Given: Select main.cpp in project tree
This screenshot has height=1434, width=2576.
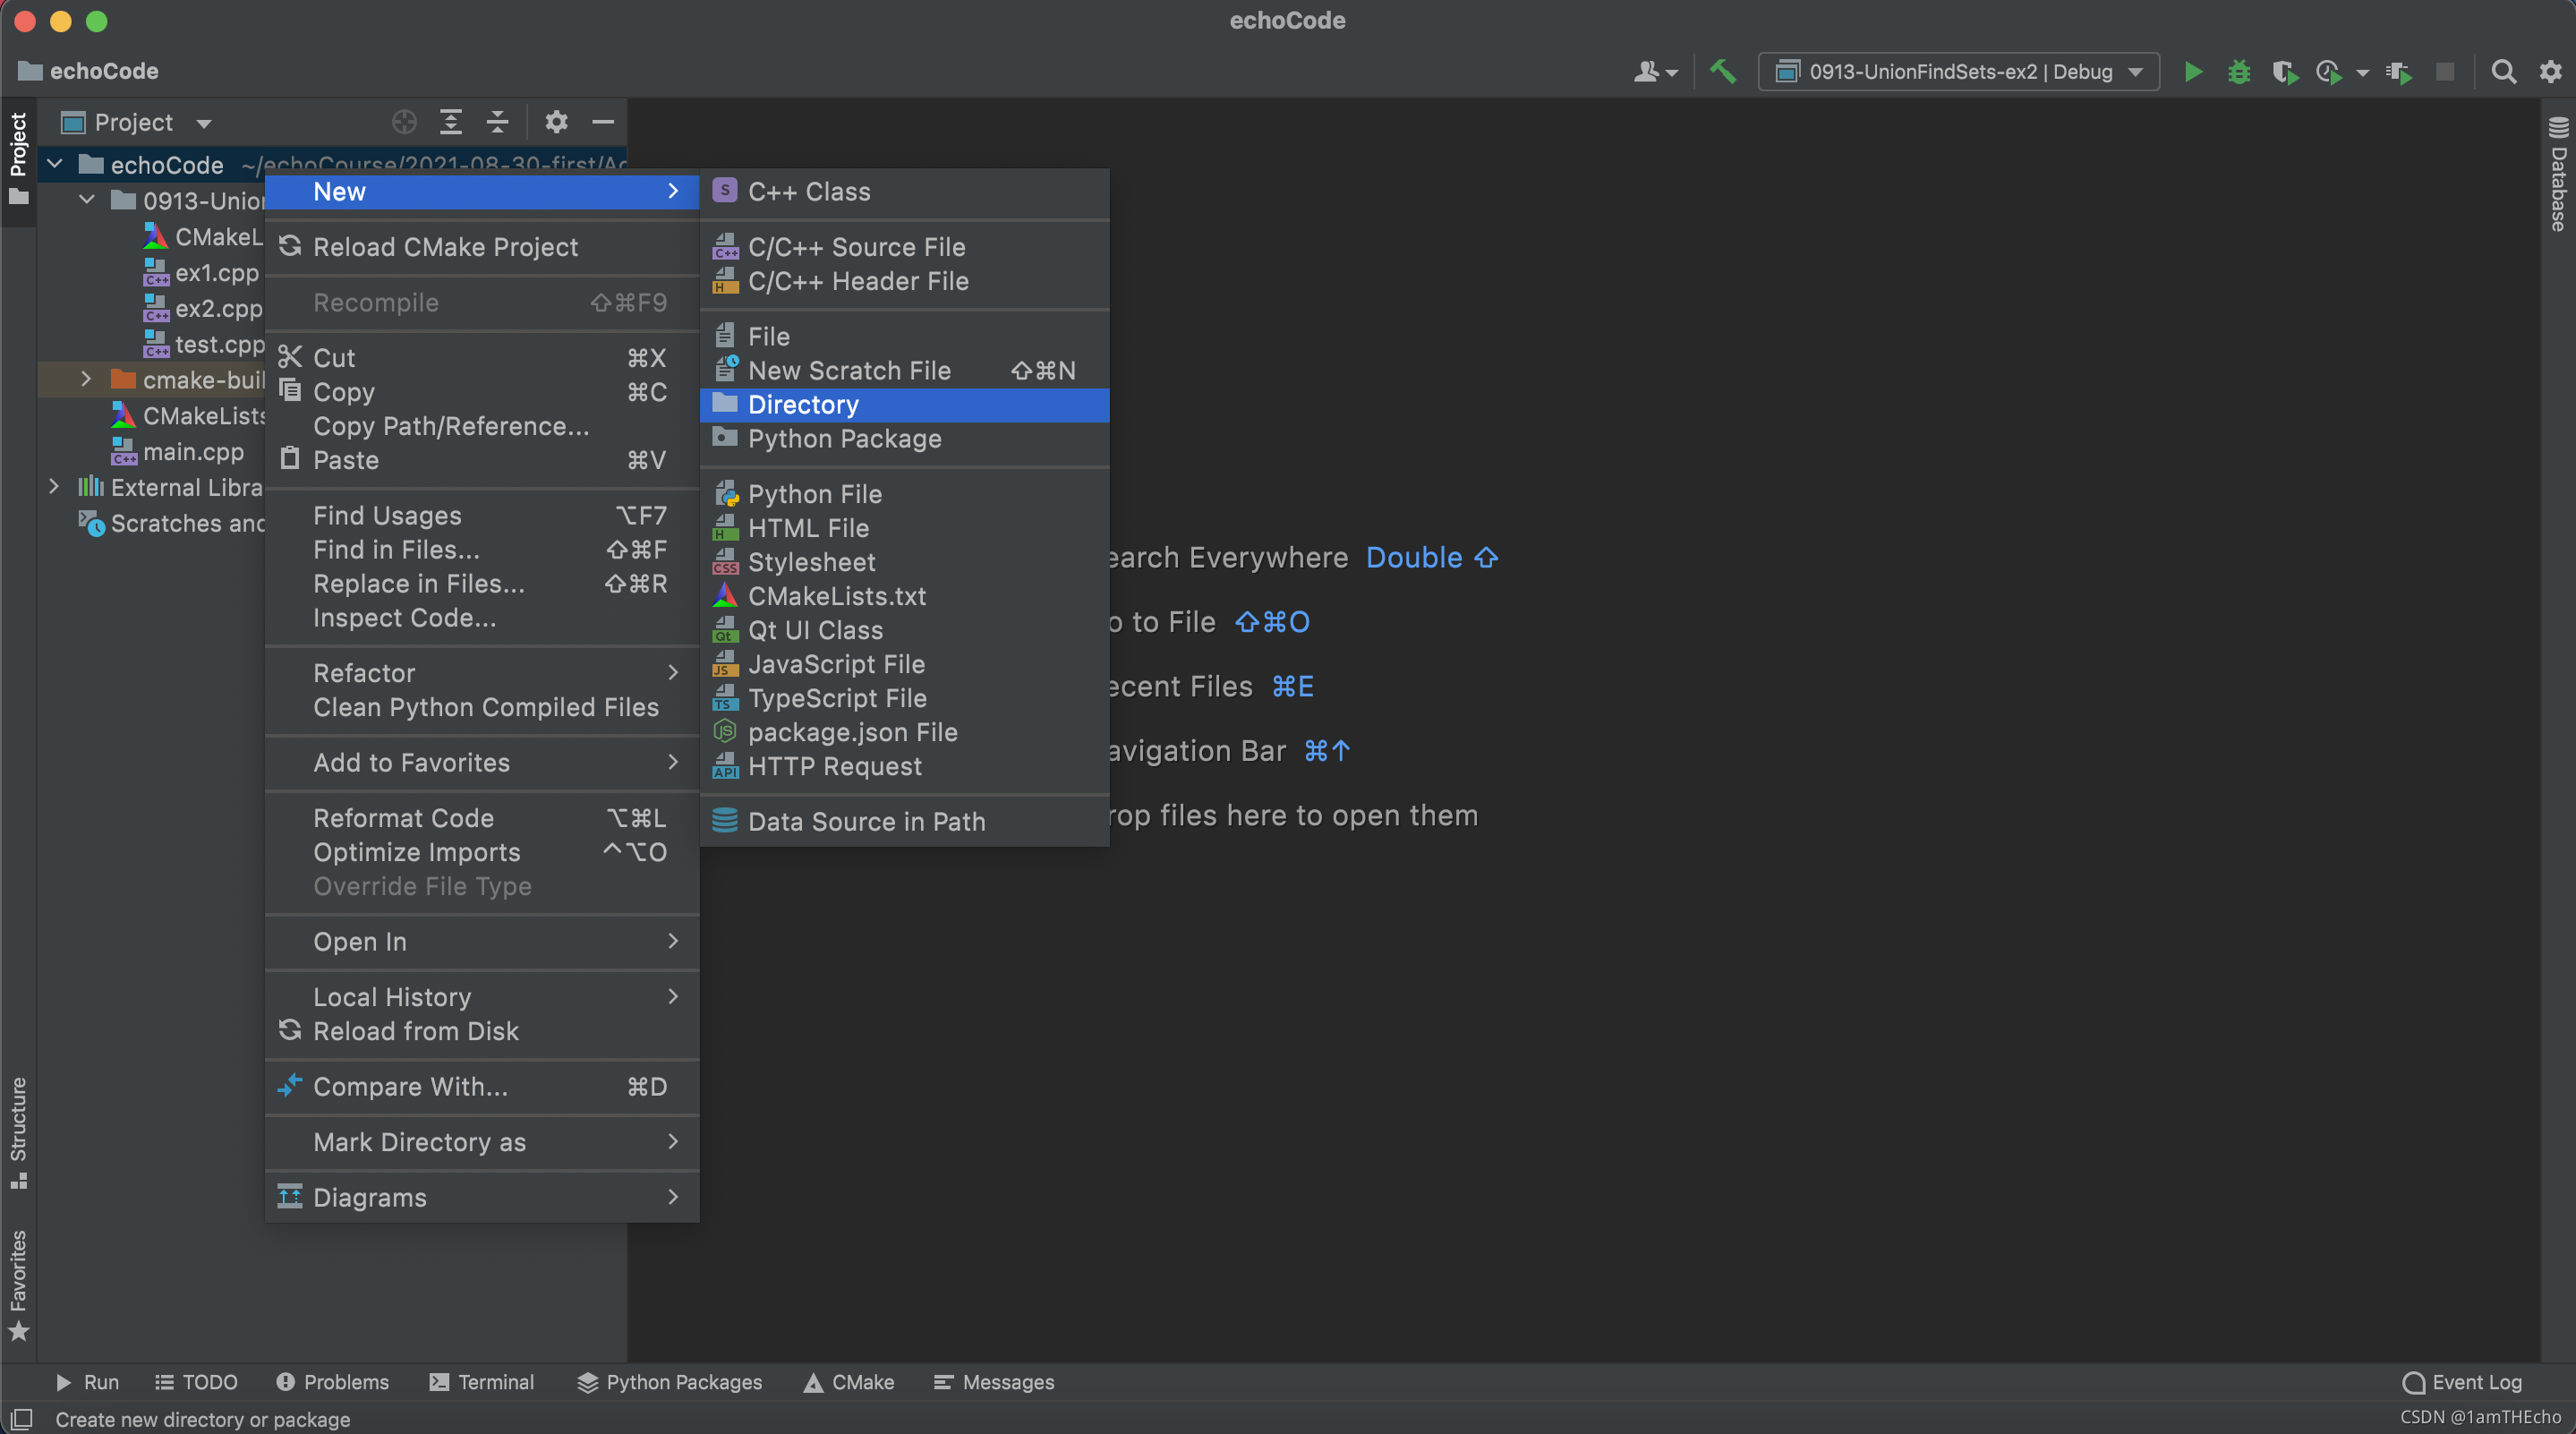Looking at the screenshot, I should click(x=193, y=452).
